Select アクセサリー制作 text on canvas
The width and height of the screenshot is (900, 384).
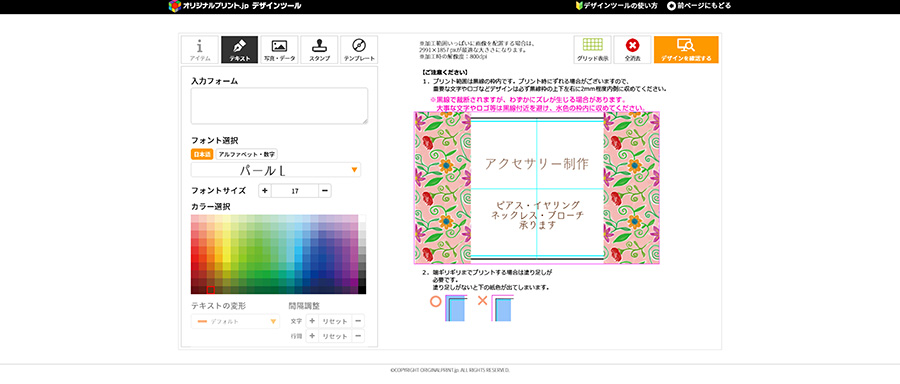[x=537, y=164]
